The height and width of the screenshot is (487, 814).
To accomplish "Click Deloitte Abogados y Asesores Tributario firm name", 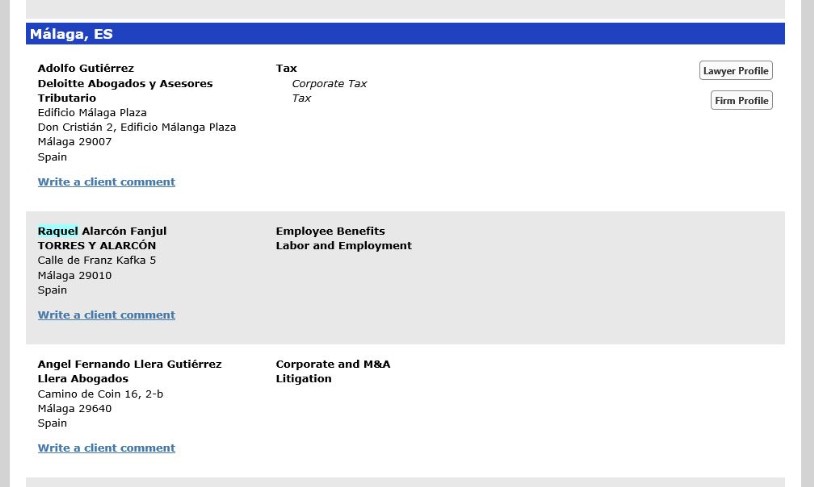I will point(124,84).
